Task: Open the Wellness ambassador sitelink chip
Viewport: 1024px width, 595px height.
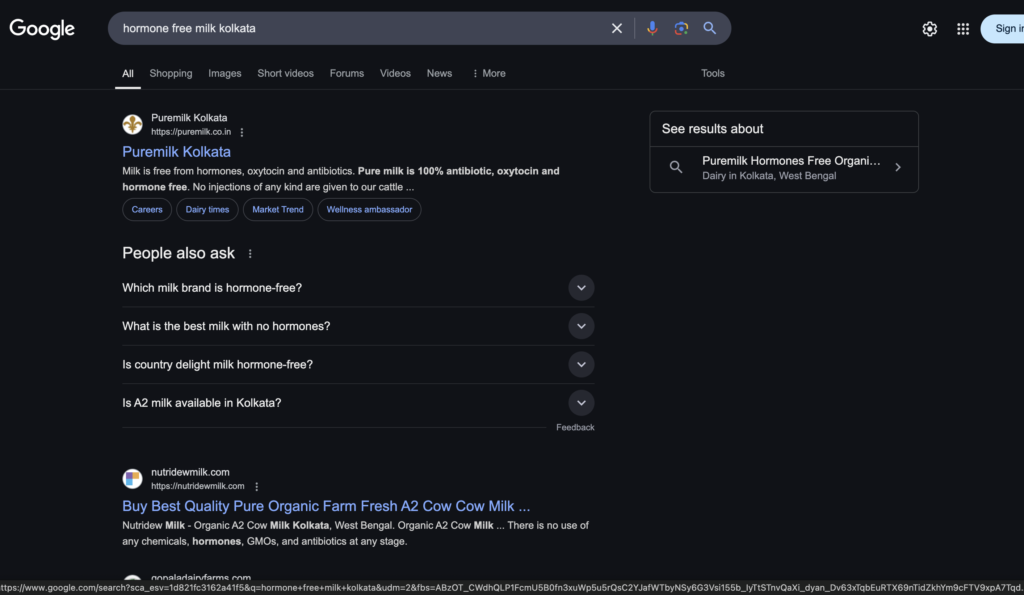Action: (369, 210)
